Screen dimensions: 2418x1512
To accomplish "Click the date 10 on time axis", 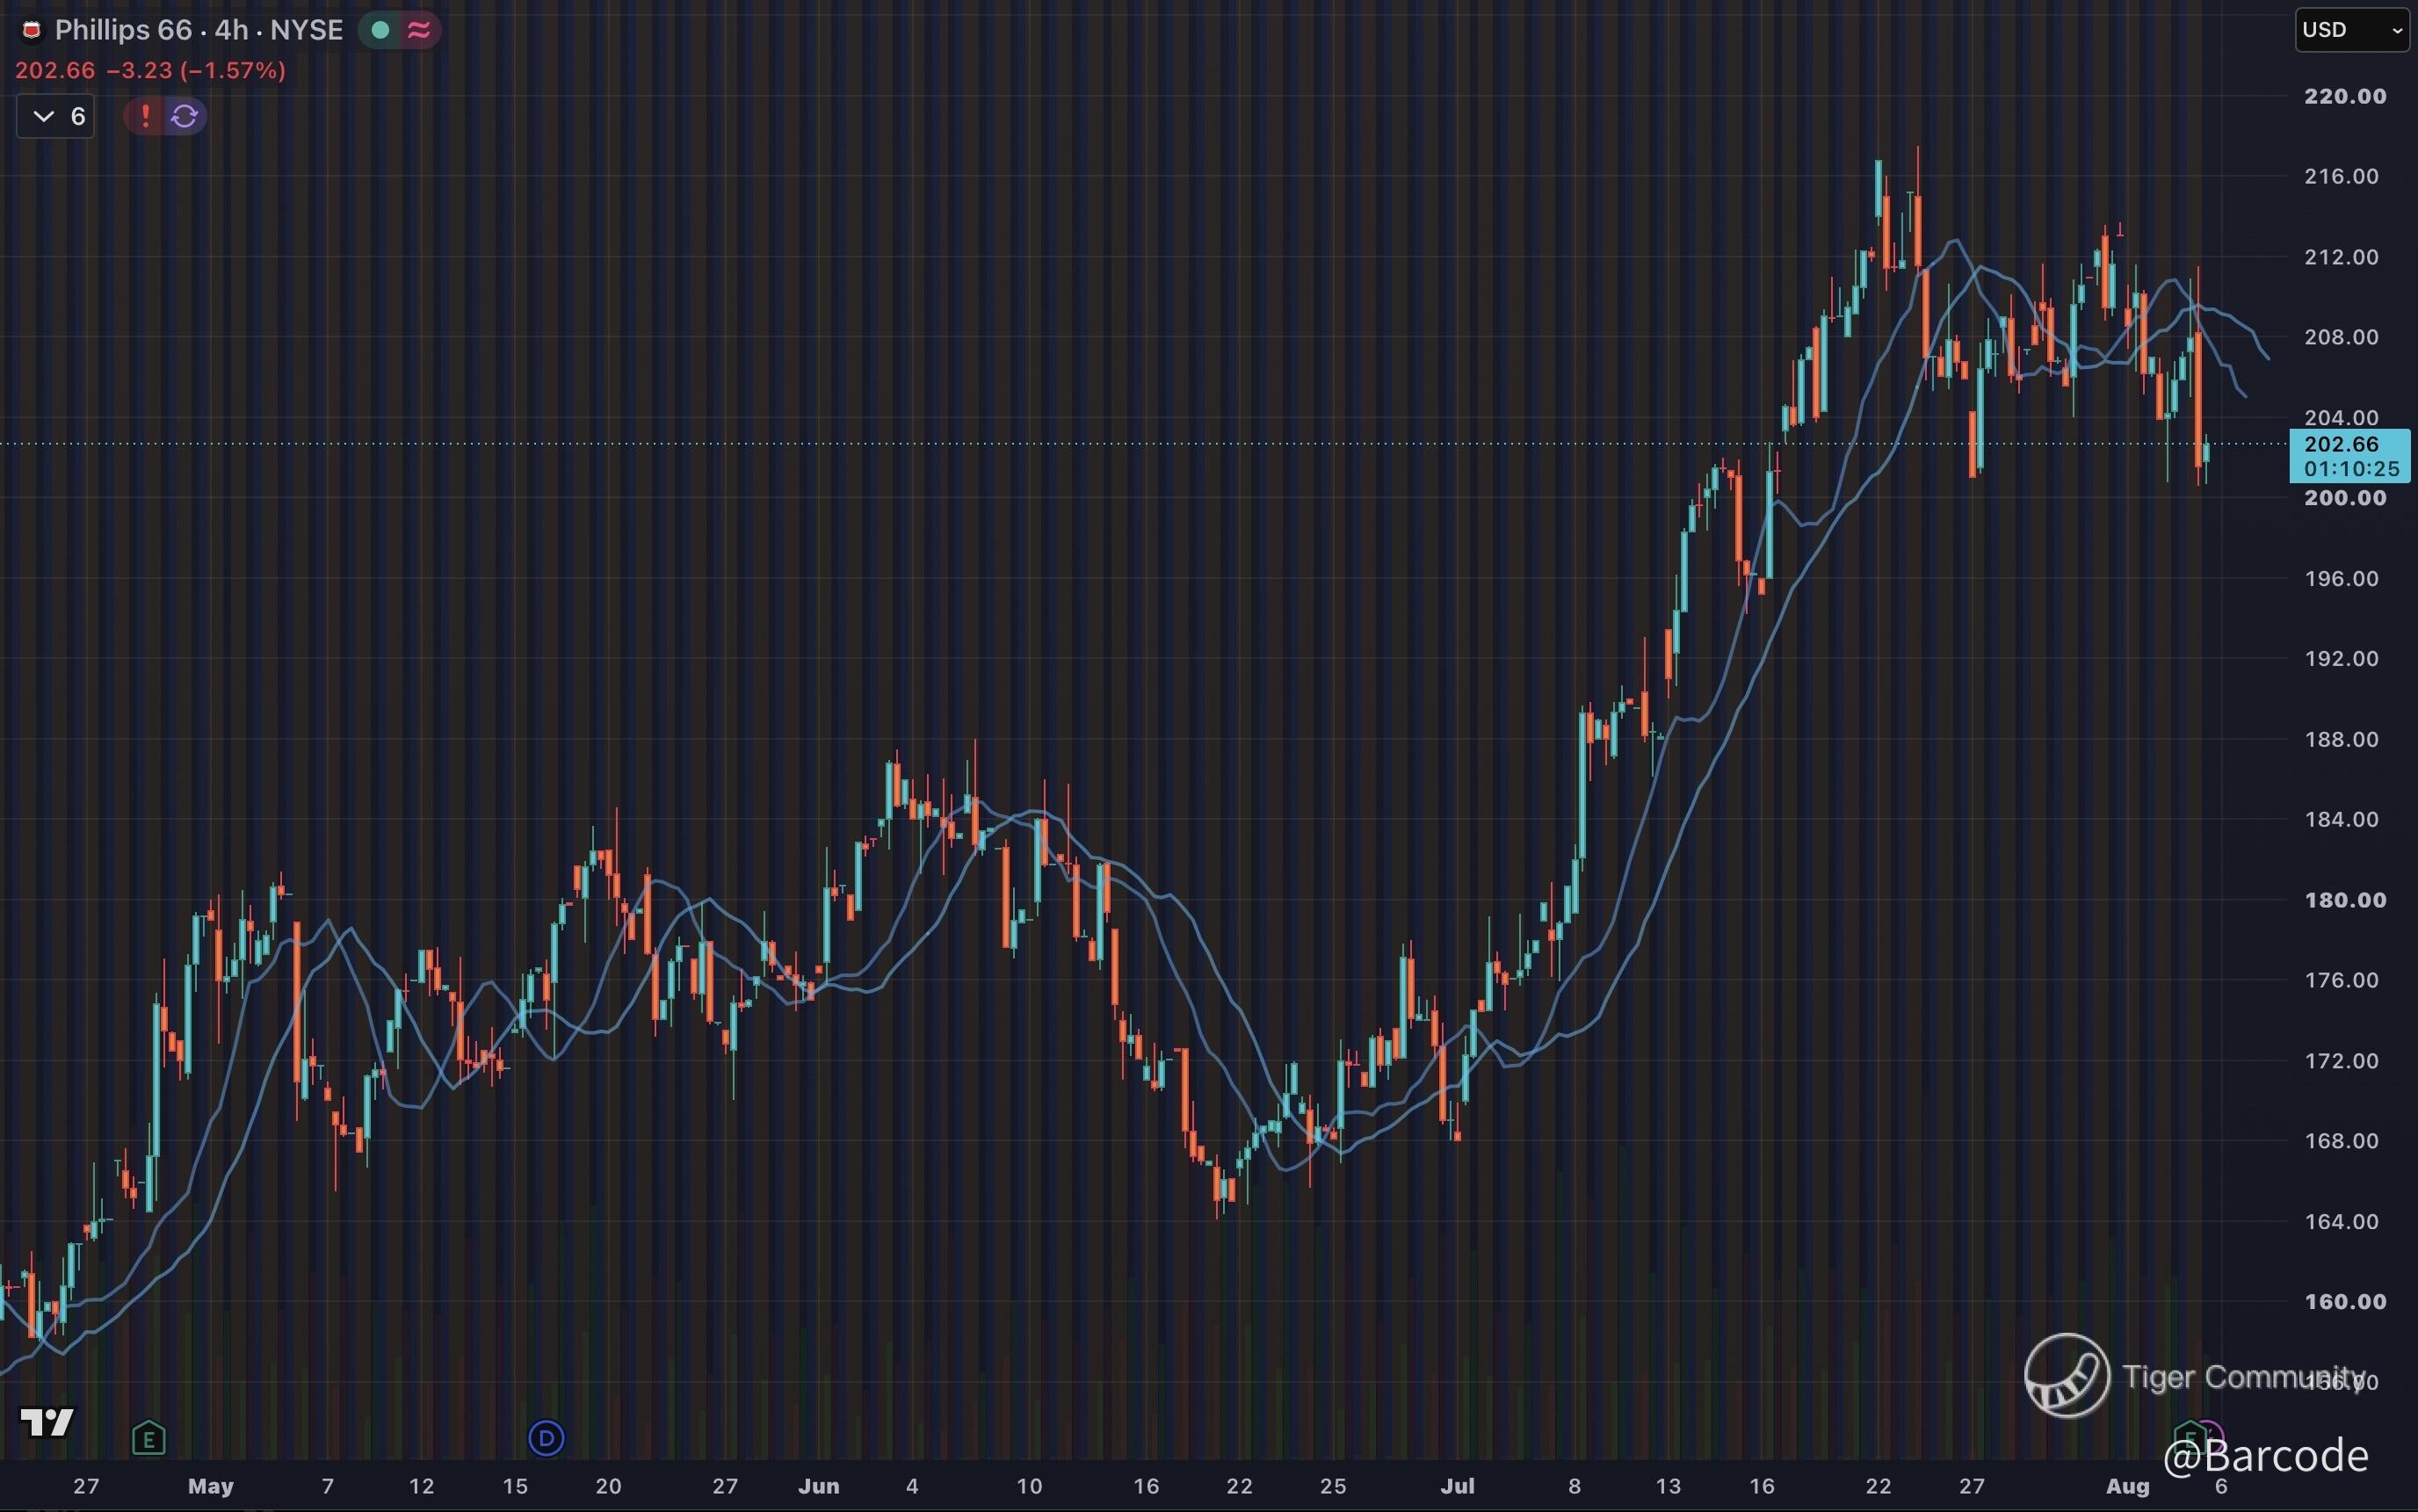I will pyautogui.click(x=1028, y=1486).
